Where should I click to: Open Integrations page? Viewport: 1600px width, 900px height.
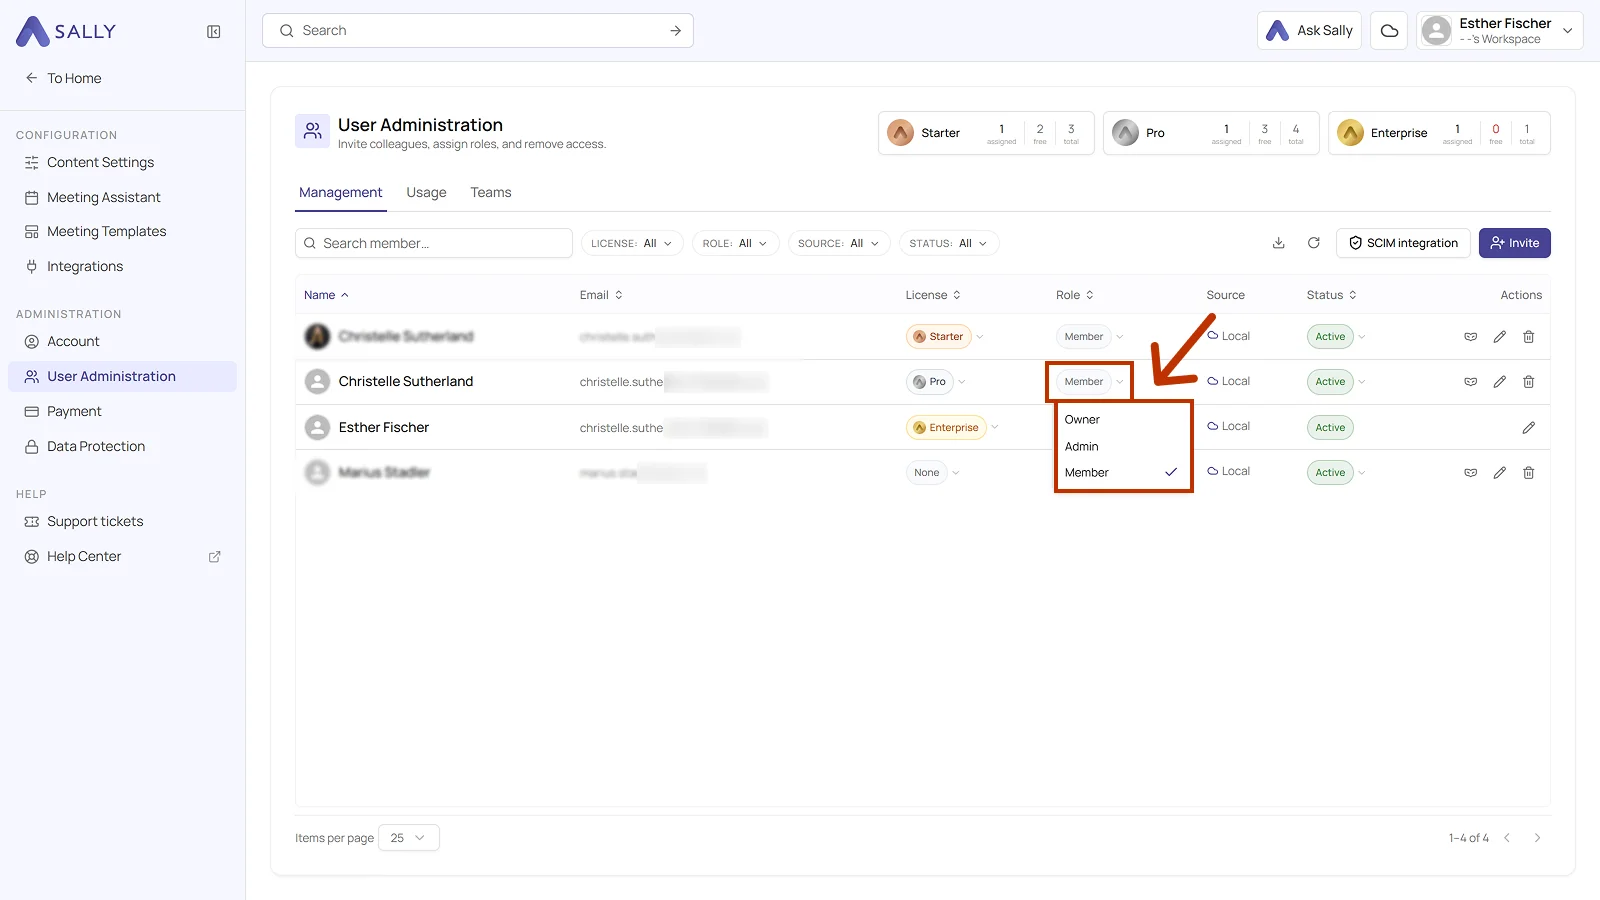point(122,267)
